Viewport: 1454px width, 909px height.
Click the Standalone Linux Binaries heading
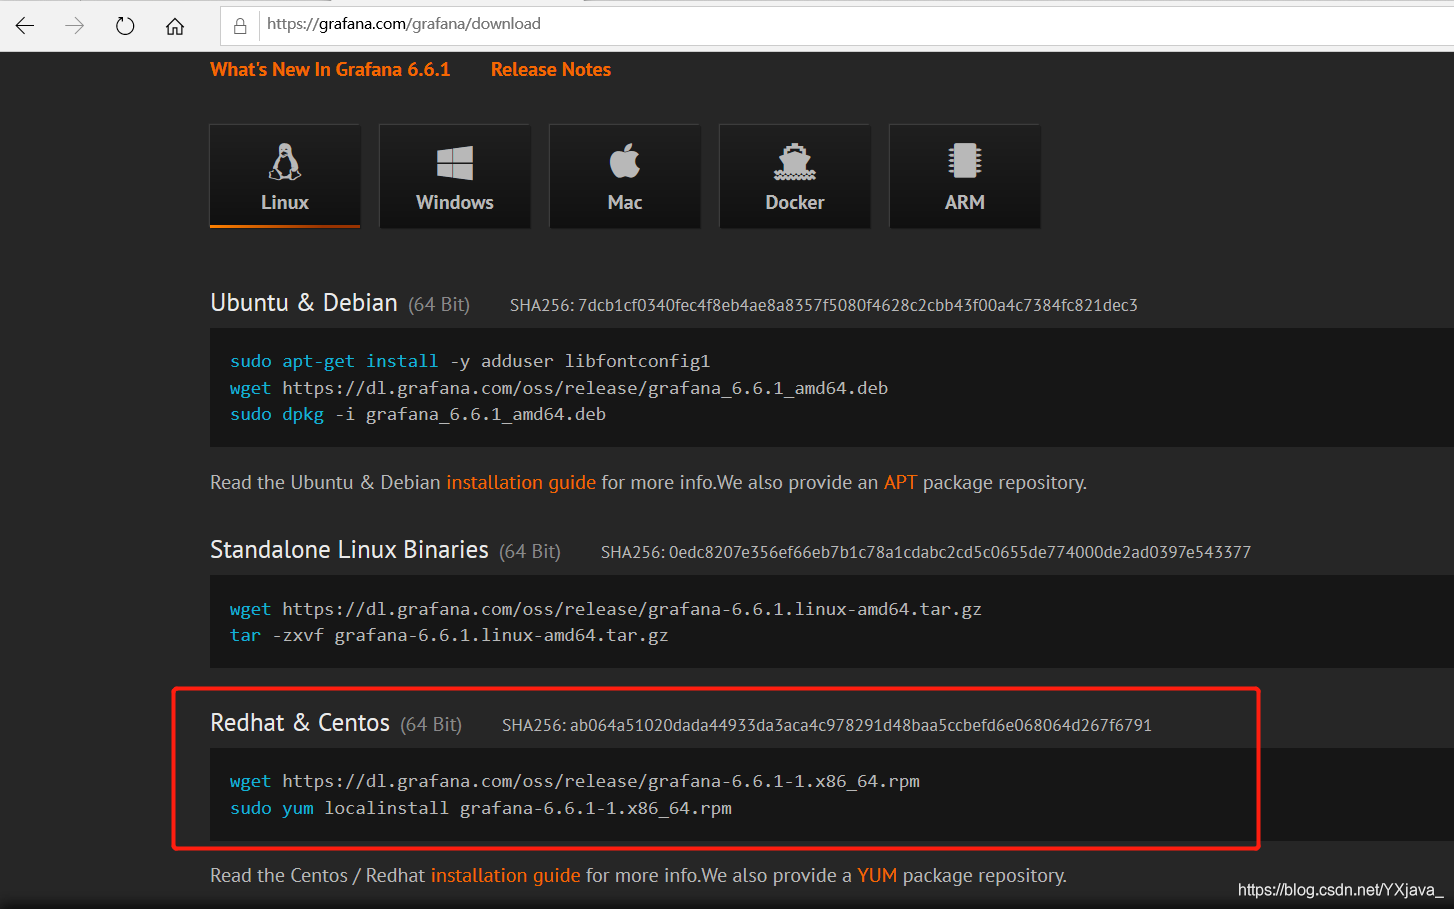point(349,550)
